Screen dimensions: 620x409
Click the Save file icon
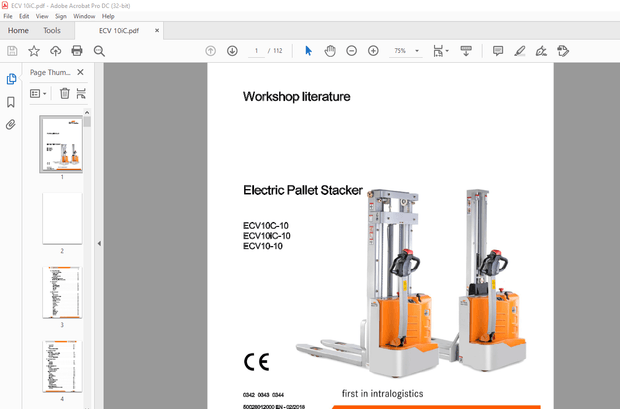(12, 51)
